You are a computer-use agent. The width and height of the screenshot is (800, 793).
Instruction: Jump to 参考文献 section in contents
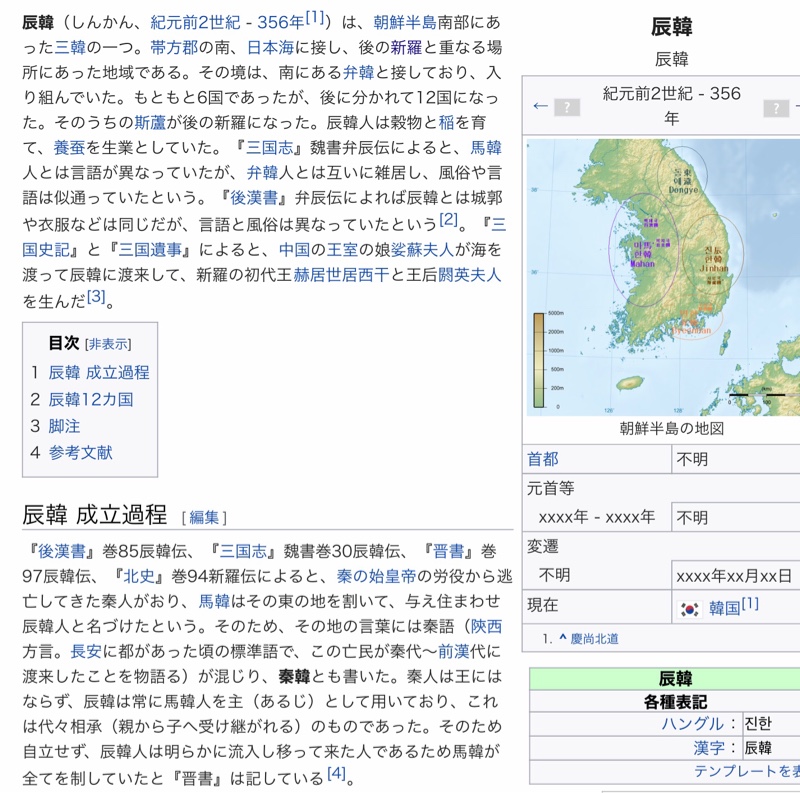click(x=81, y=453)
